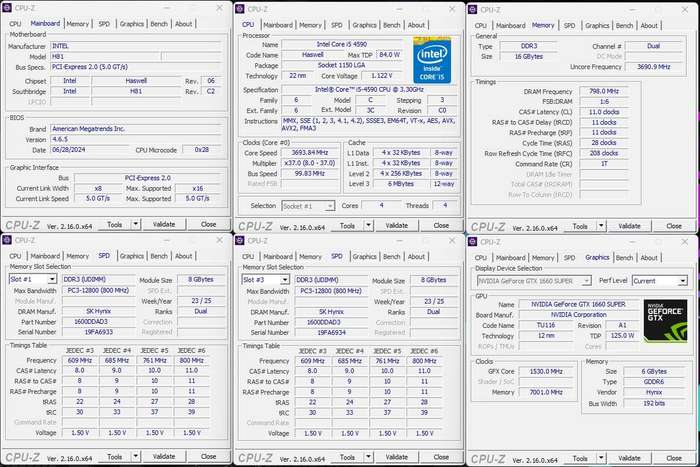The height and width of the screenshot is (467, 700).
Task: Click Validate in Memory window
Action: point(630,226)
